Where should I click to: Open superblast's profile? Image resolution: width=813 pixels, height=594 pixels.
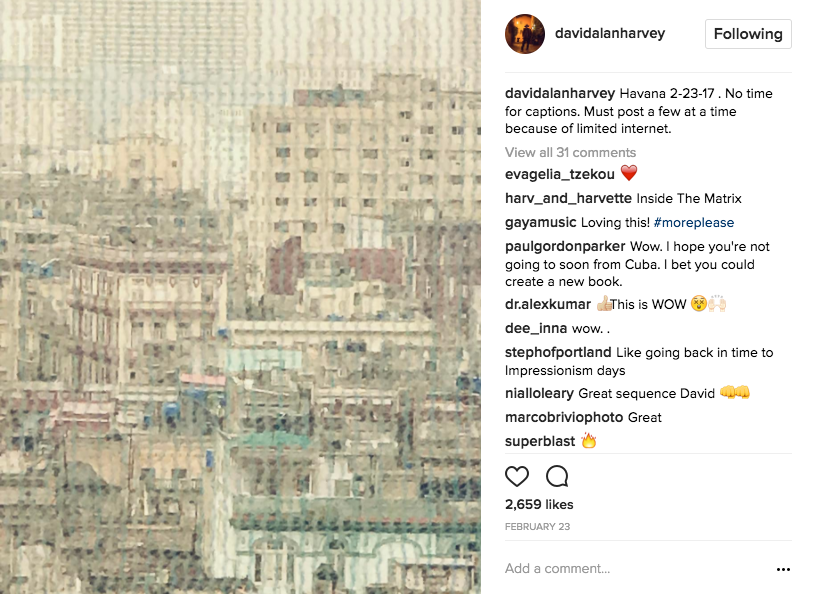[540, 441]
